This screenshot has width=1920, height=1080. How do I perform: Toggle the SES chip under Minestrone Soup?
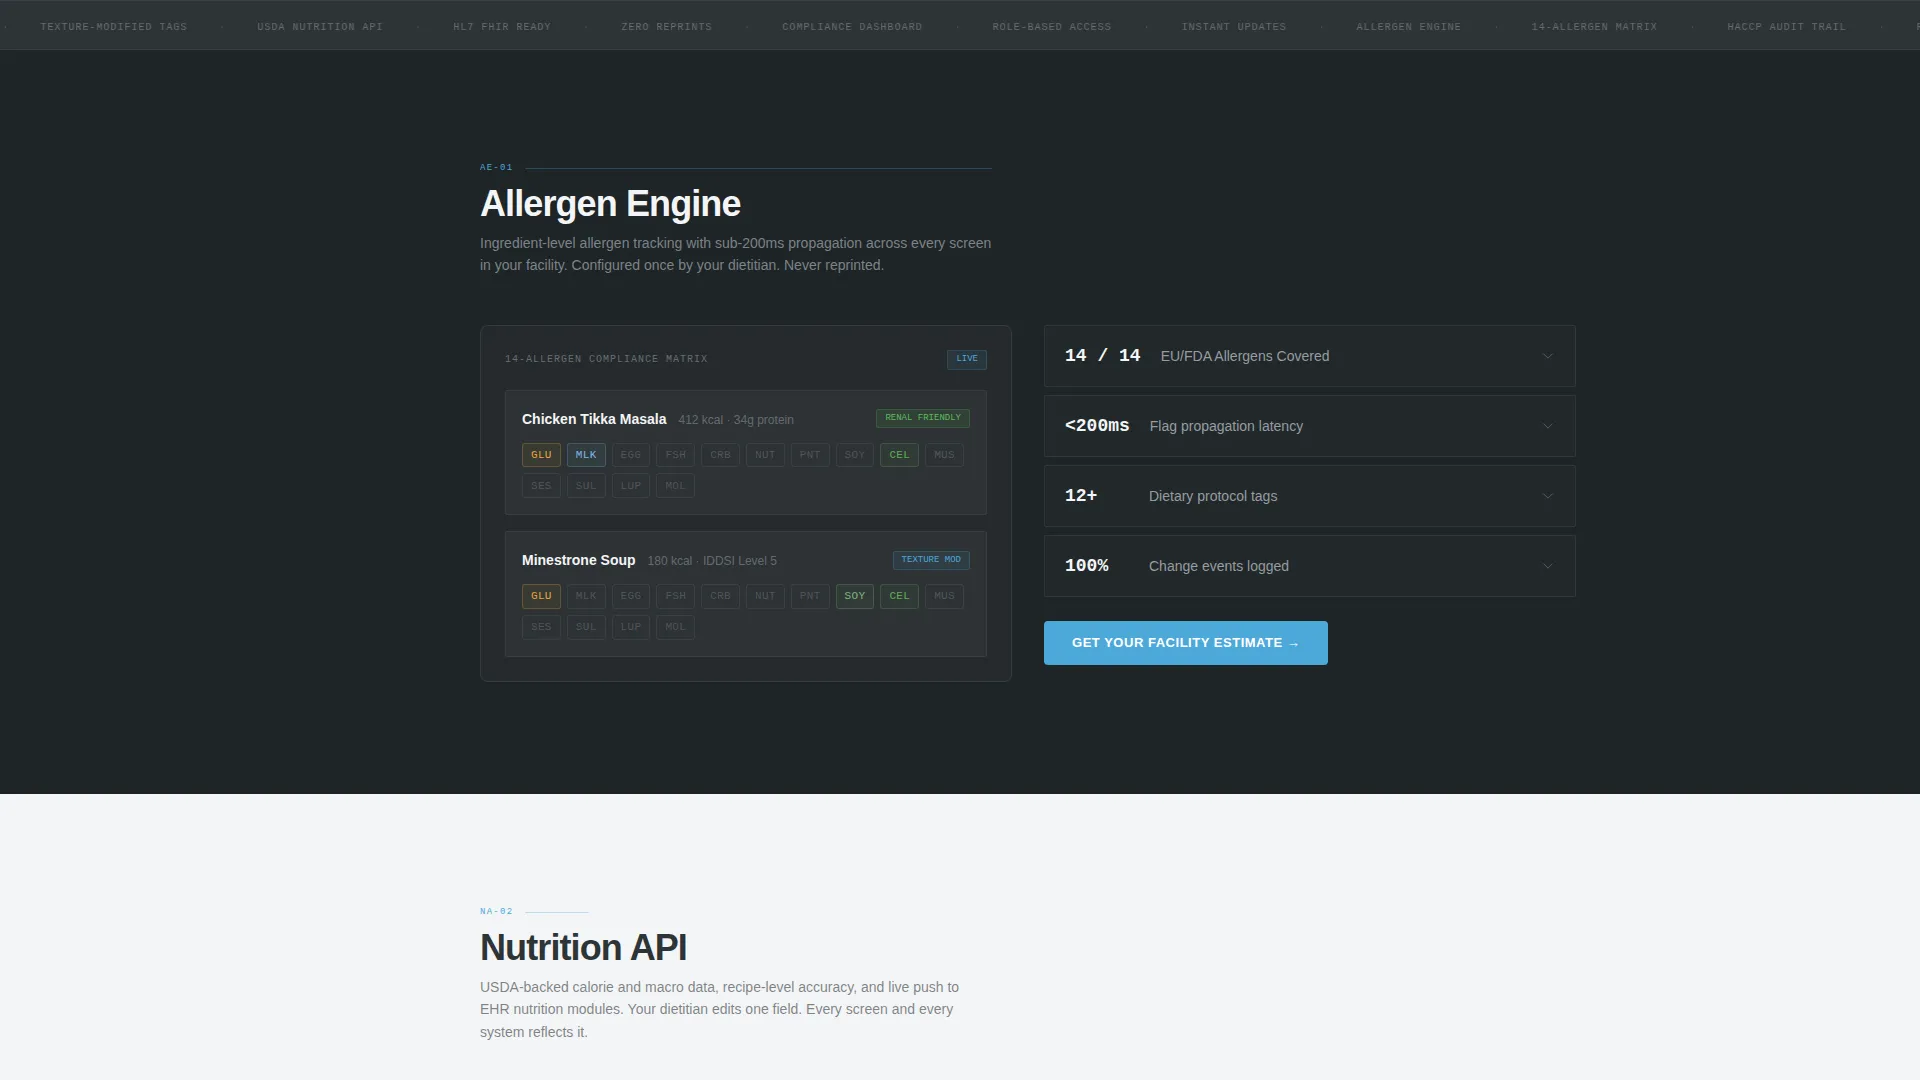541,627
